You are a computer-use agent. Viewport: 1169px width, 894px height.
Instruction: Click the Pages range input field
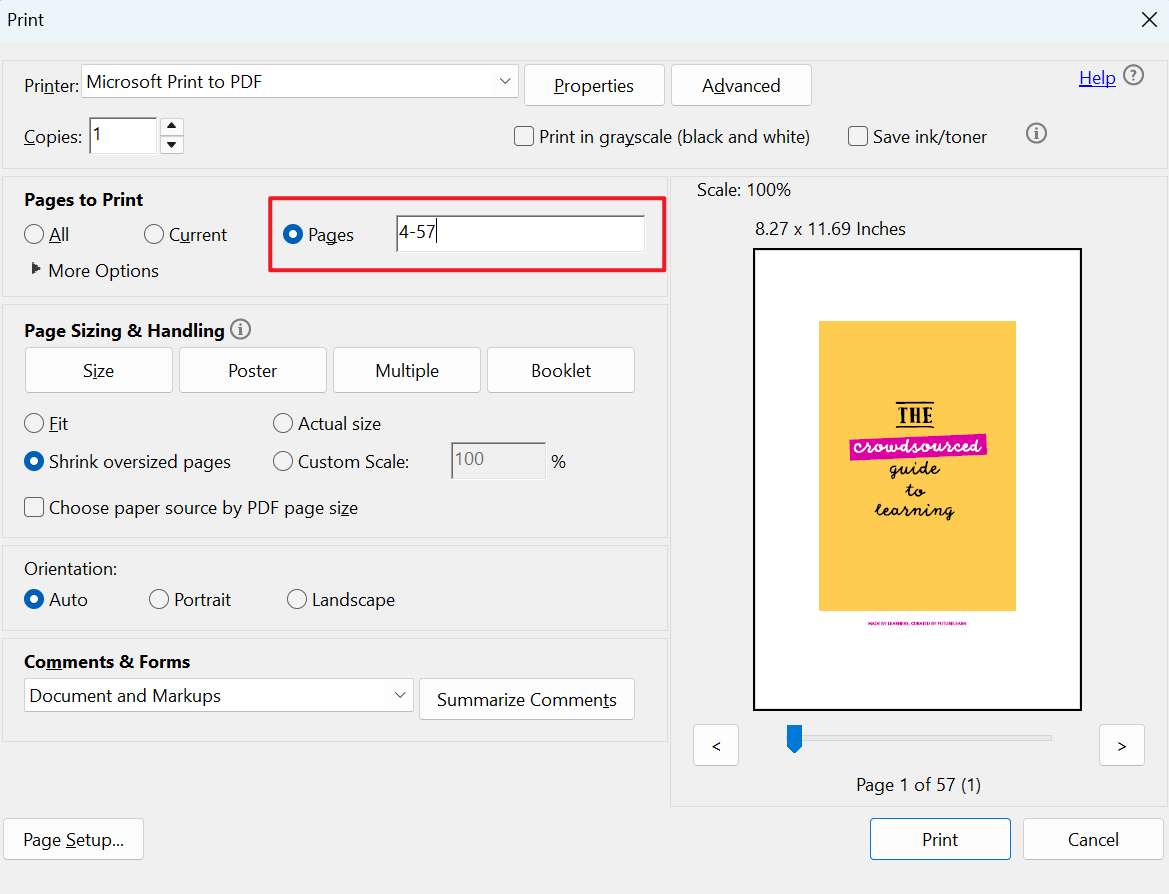pos(520,233)
